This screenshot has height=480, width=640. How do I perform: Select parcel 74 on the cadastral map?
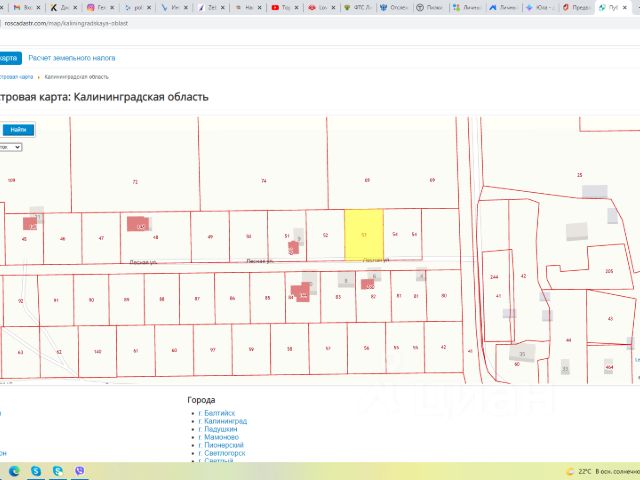click(x=264, y=180)
